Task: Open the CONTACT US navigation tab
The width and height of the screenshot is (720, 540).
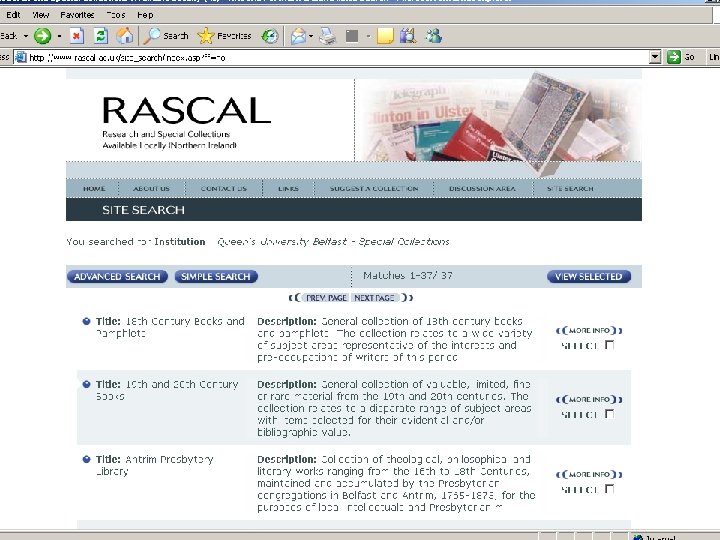Action: (224, 188)
